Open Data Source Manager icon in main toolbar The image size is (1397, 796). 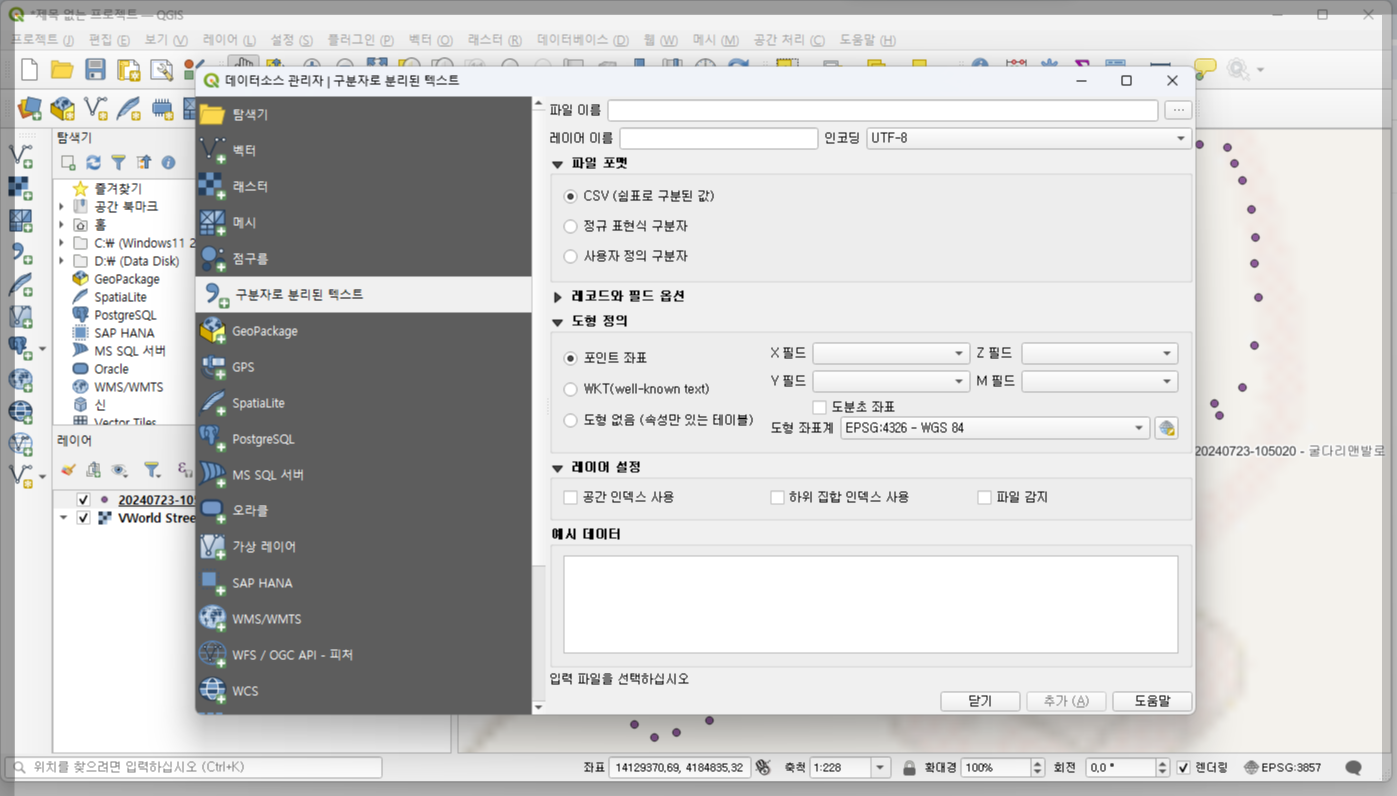pos(30,107)
